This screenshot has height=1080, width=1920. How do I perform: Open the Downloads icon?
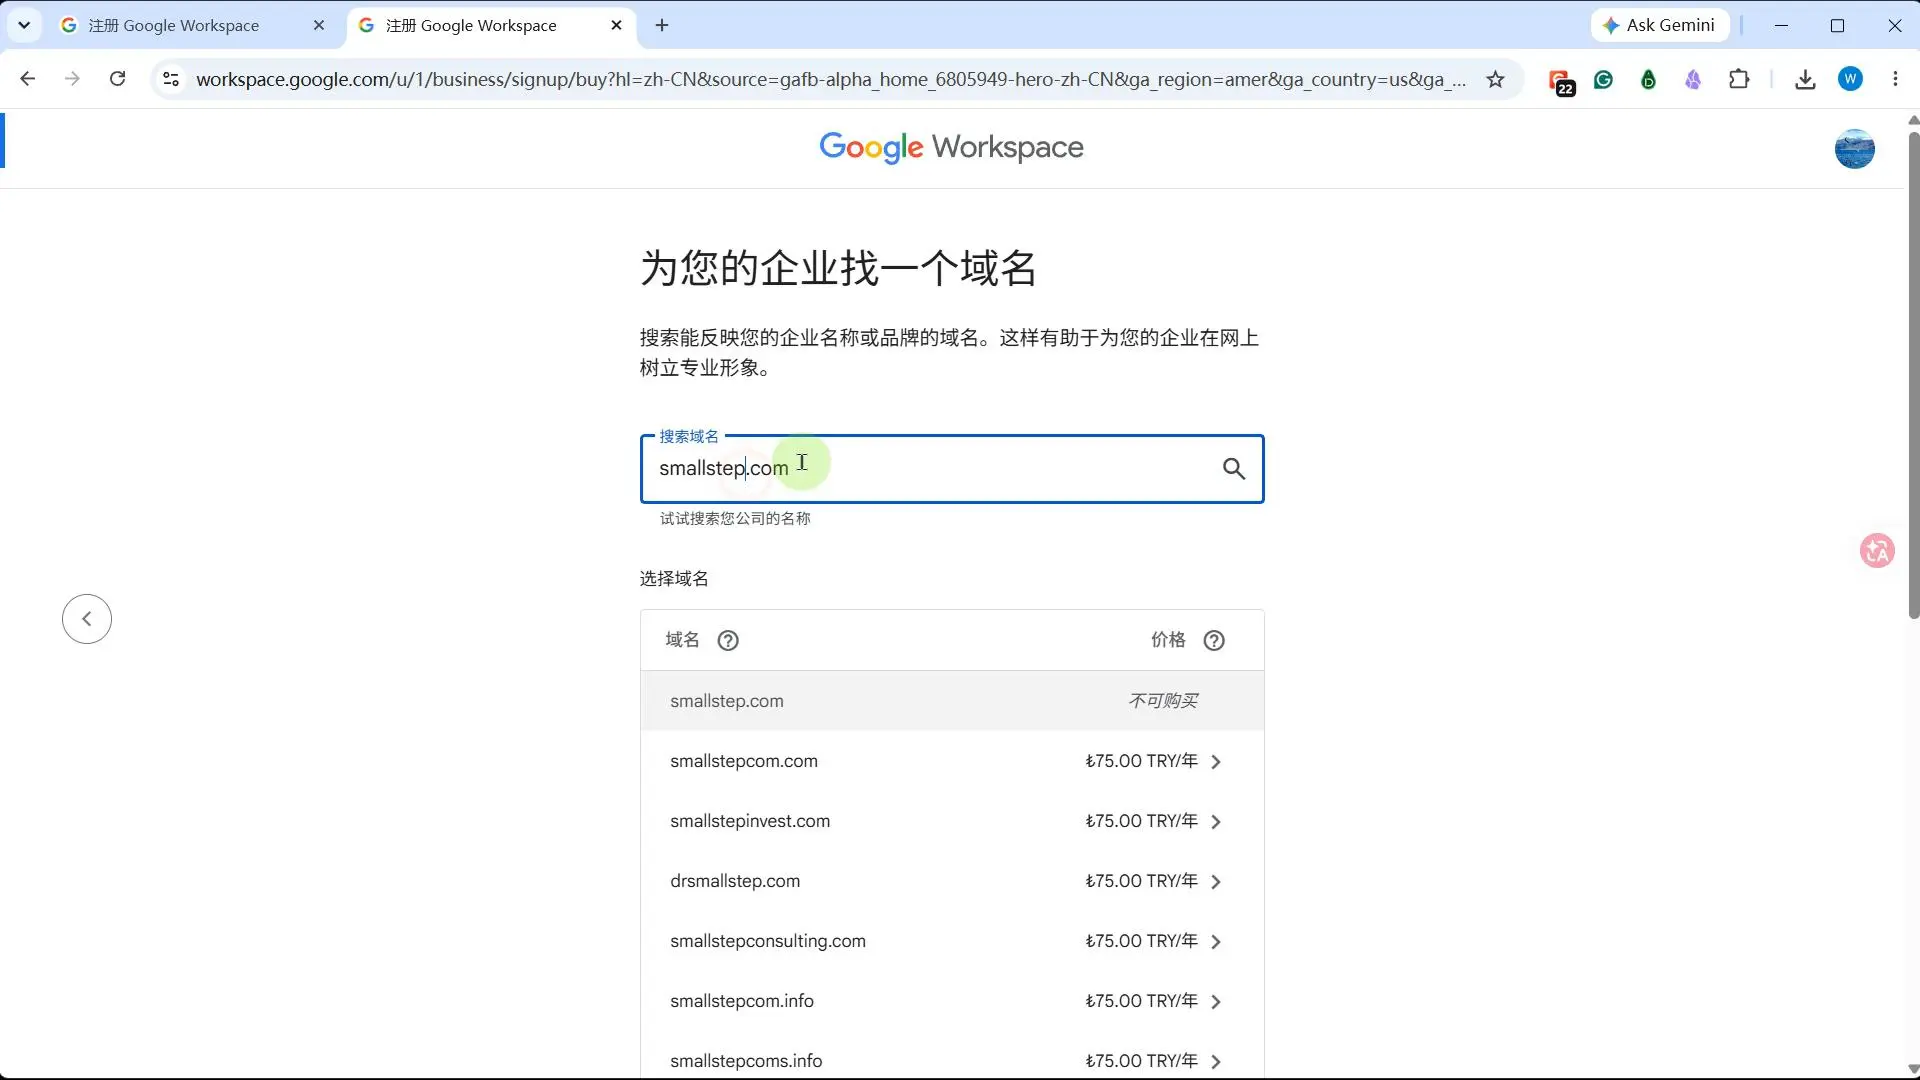[1805, 80]
